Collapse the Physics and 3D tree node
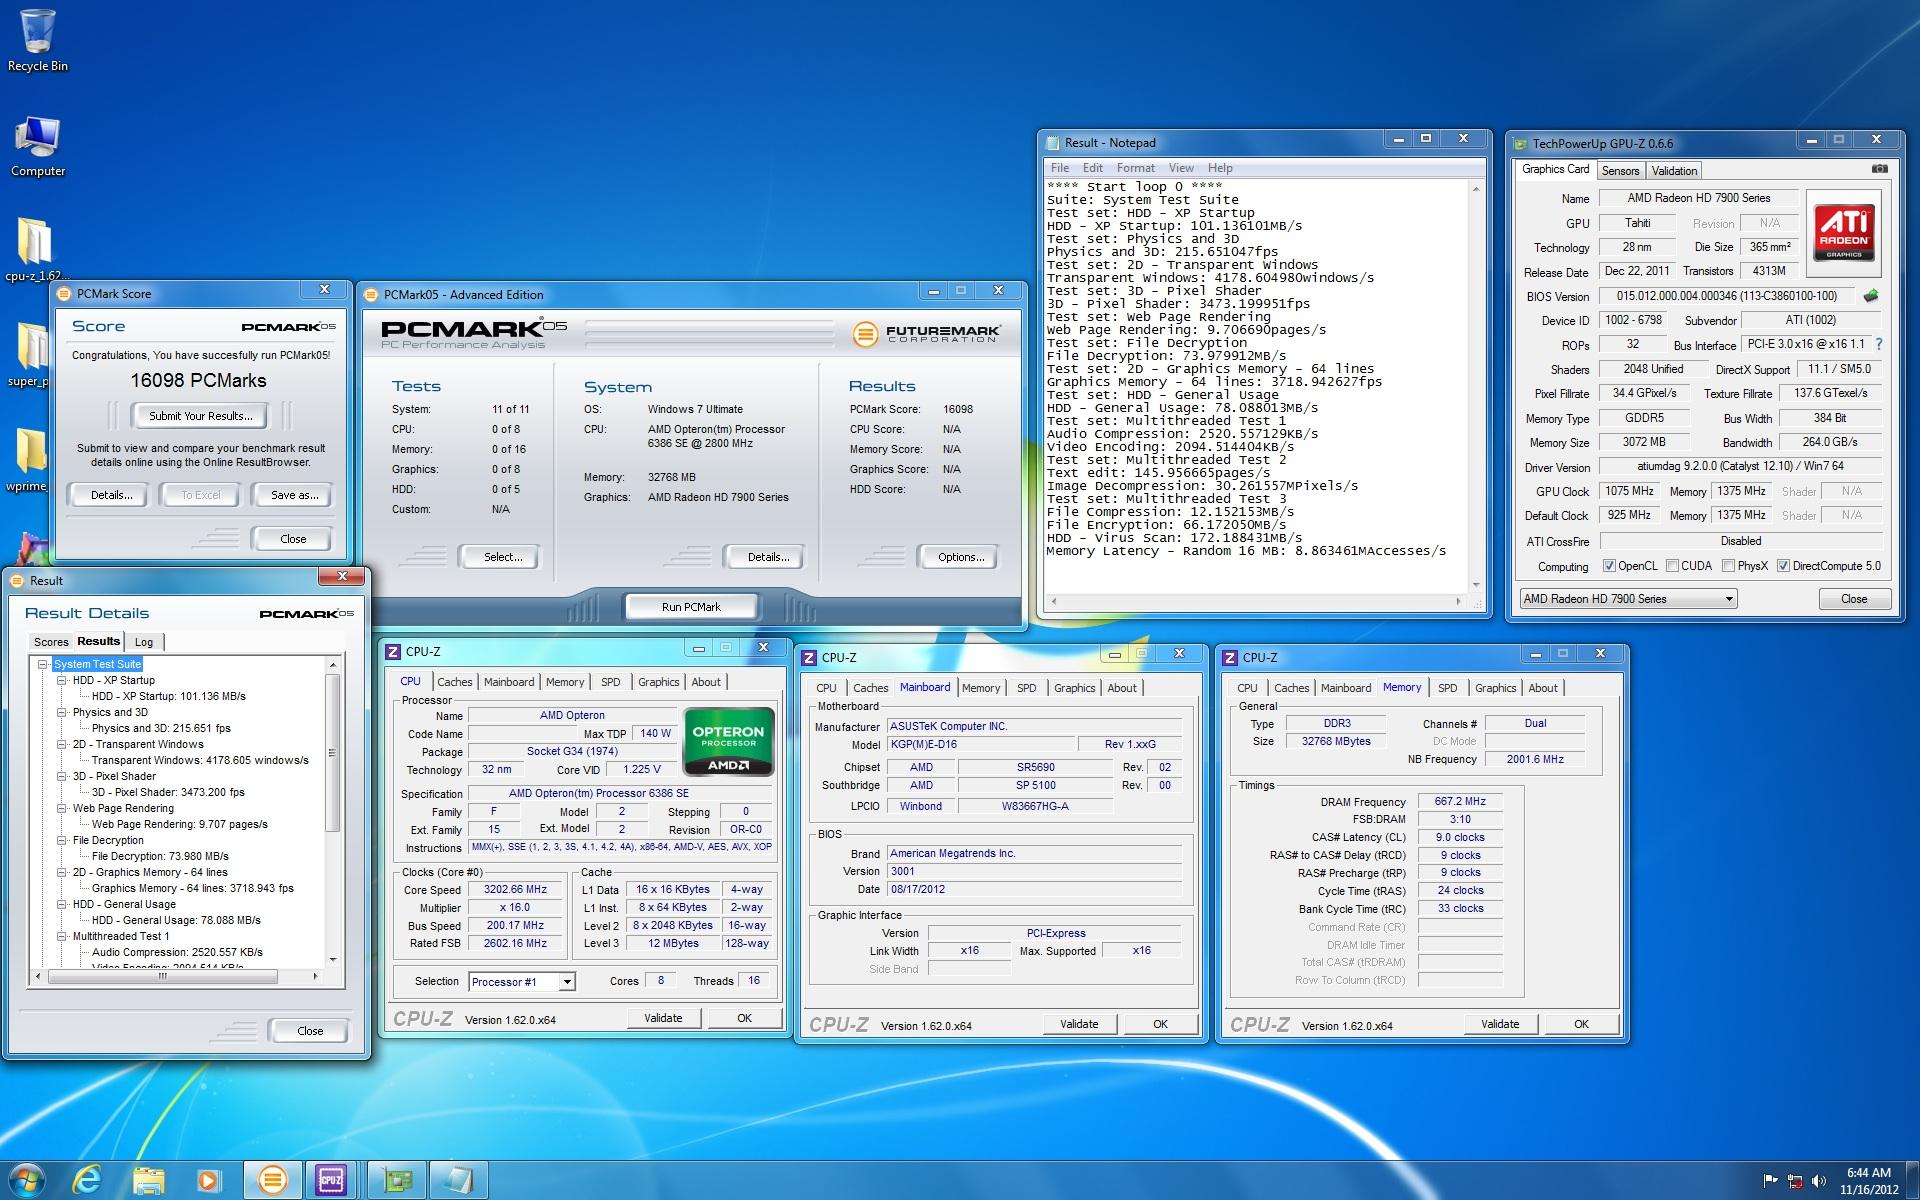 [x=62, y=712]
